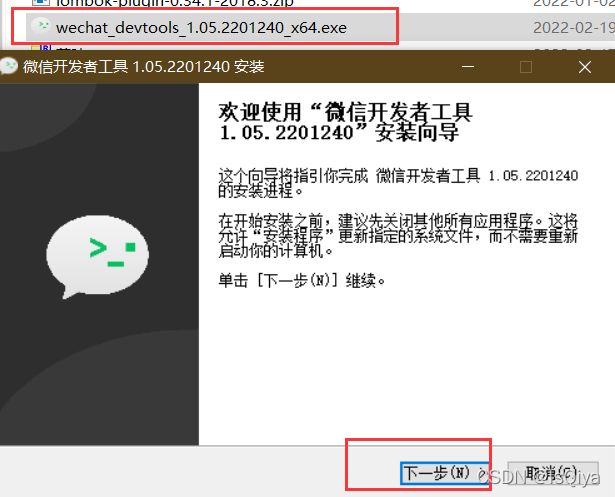This screenshot has width=615, height=497.
Task: Click the wechat_devtools exe file icon
Action: point(41,26)
